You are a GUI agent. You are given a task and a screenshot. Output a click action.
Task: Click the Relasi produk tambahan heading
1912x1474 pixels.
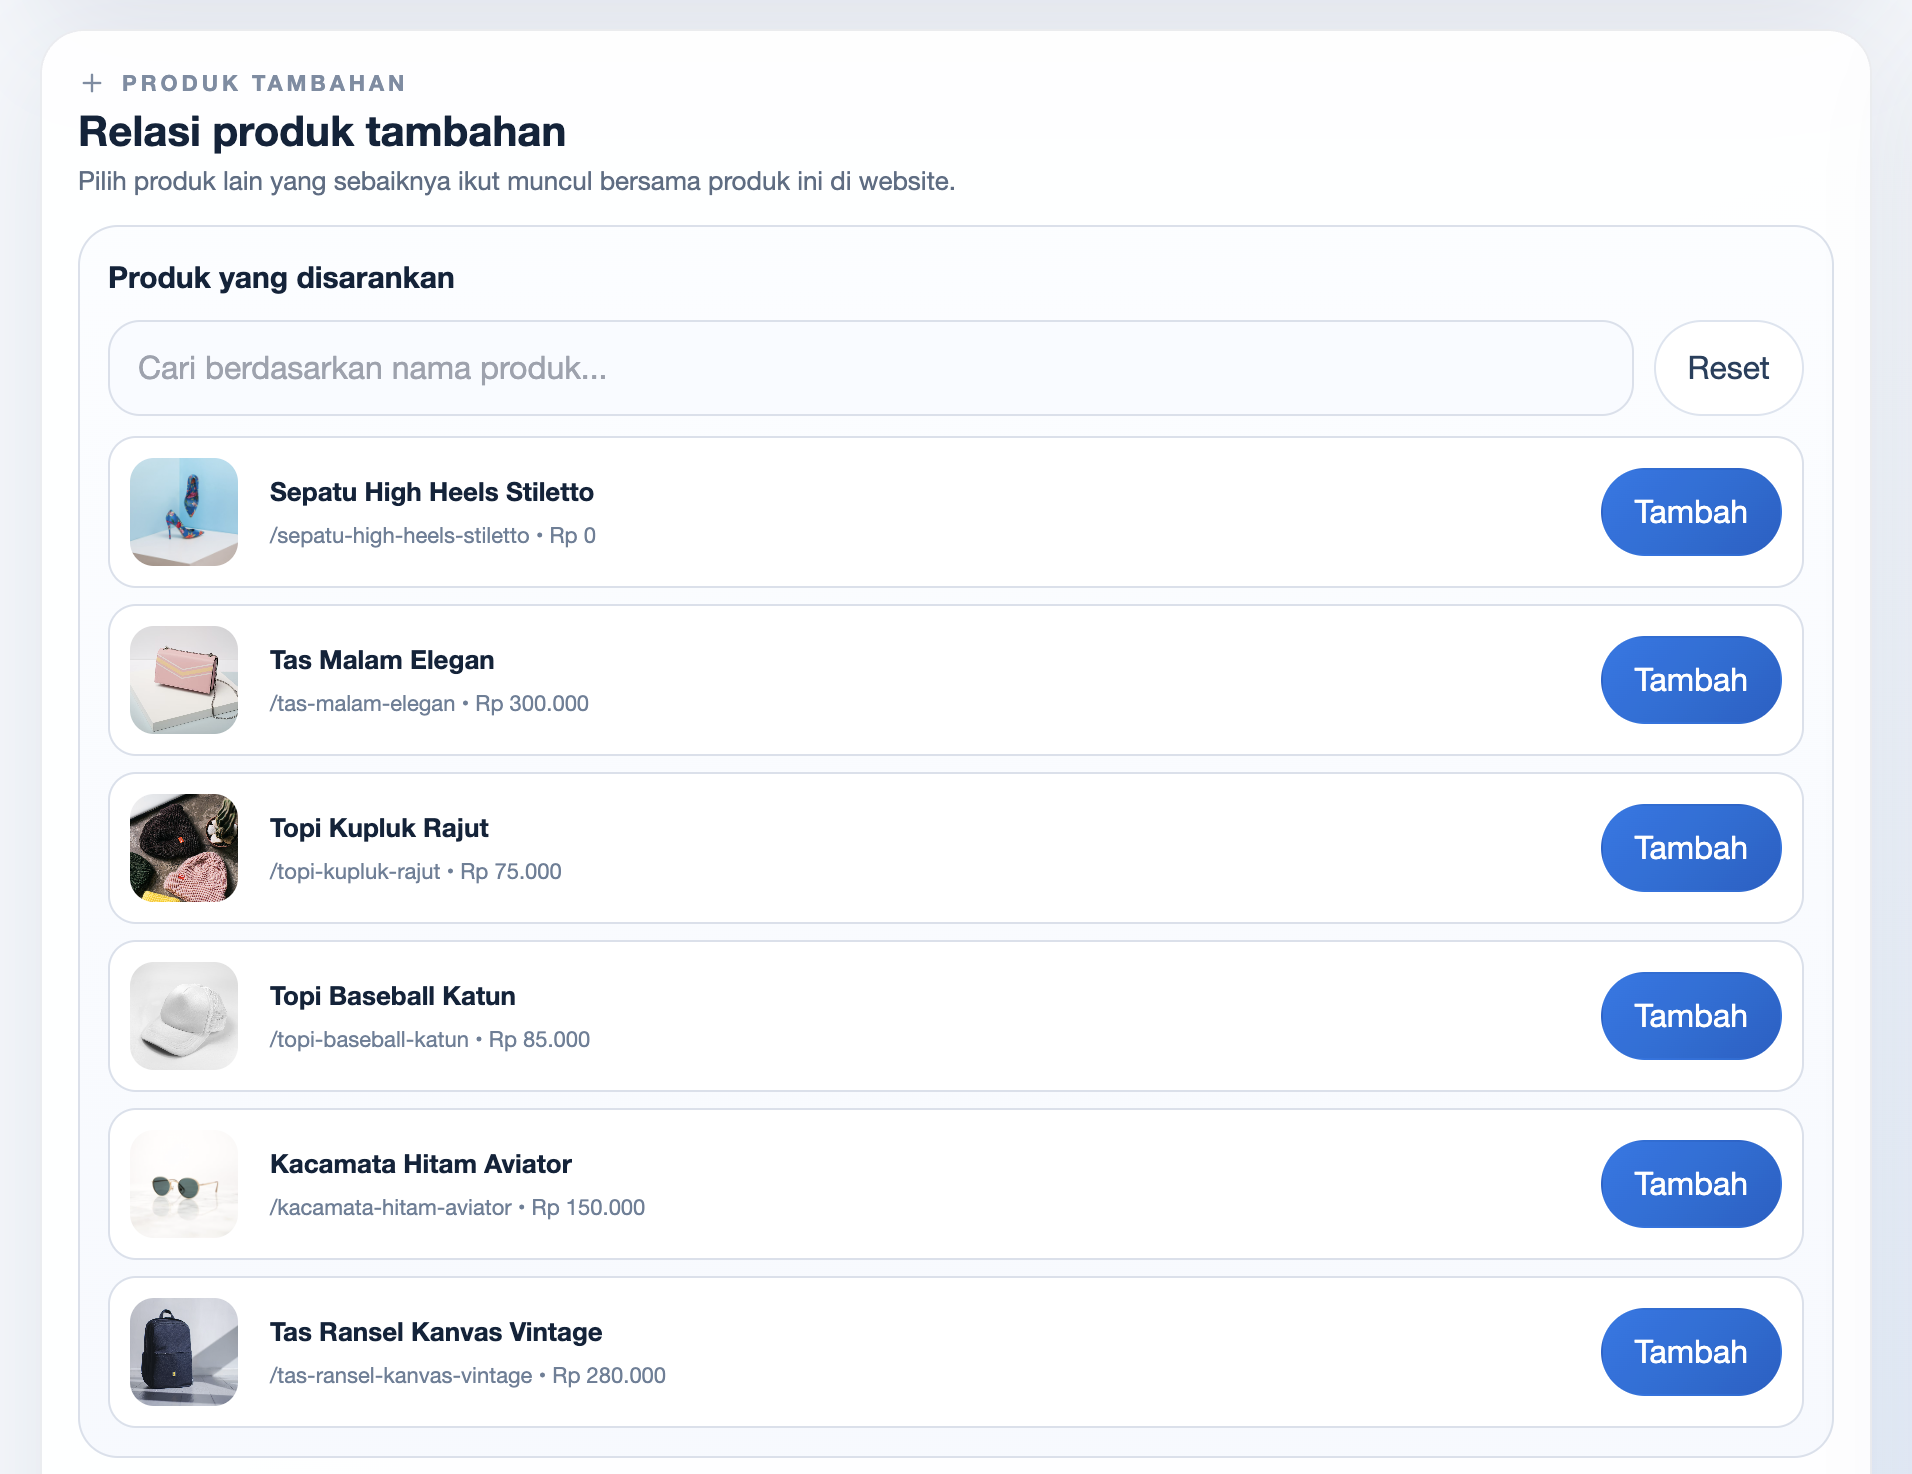tap(322, 132)
